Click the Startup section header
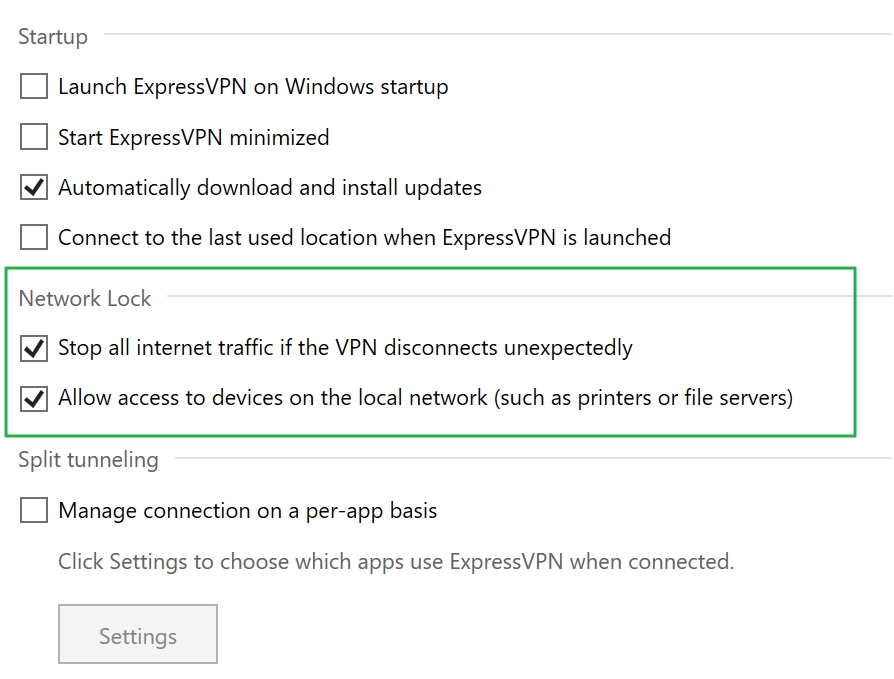Screen dimensions: 894x679 pyautogui.click(x=51, y=36)
